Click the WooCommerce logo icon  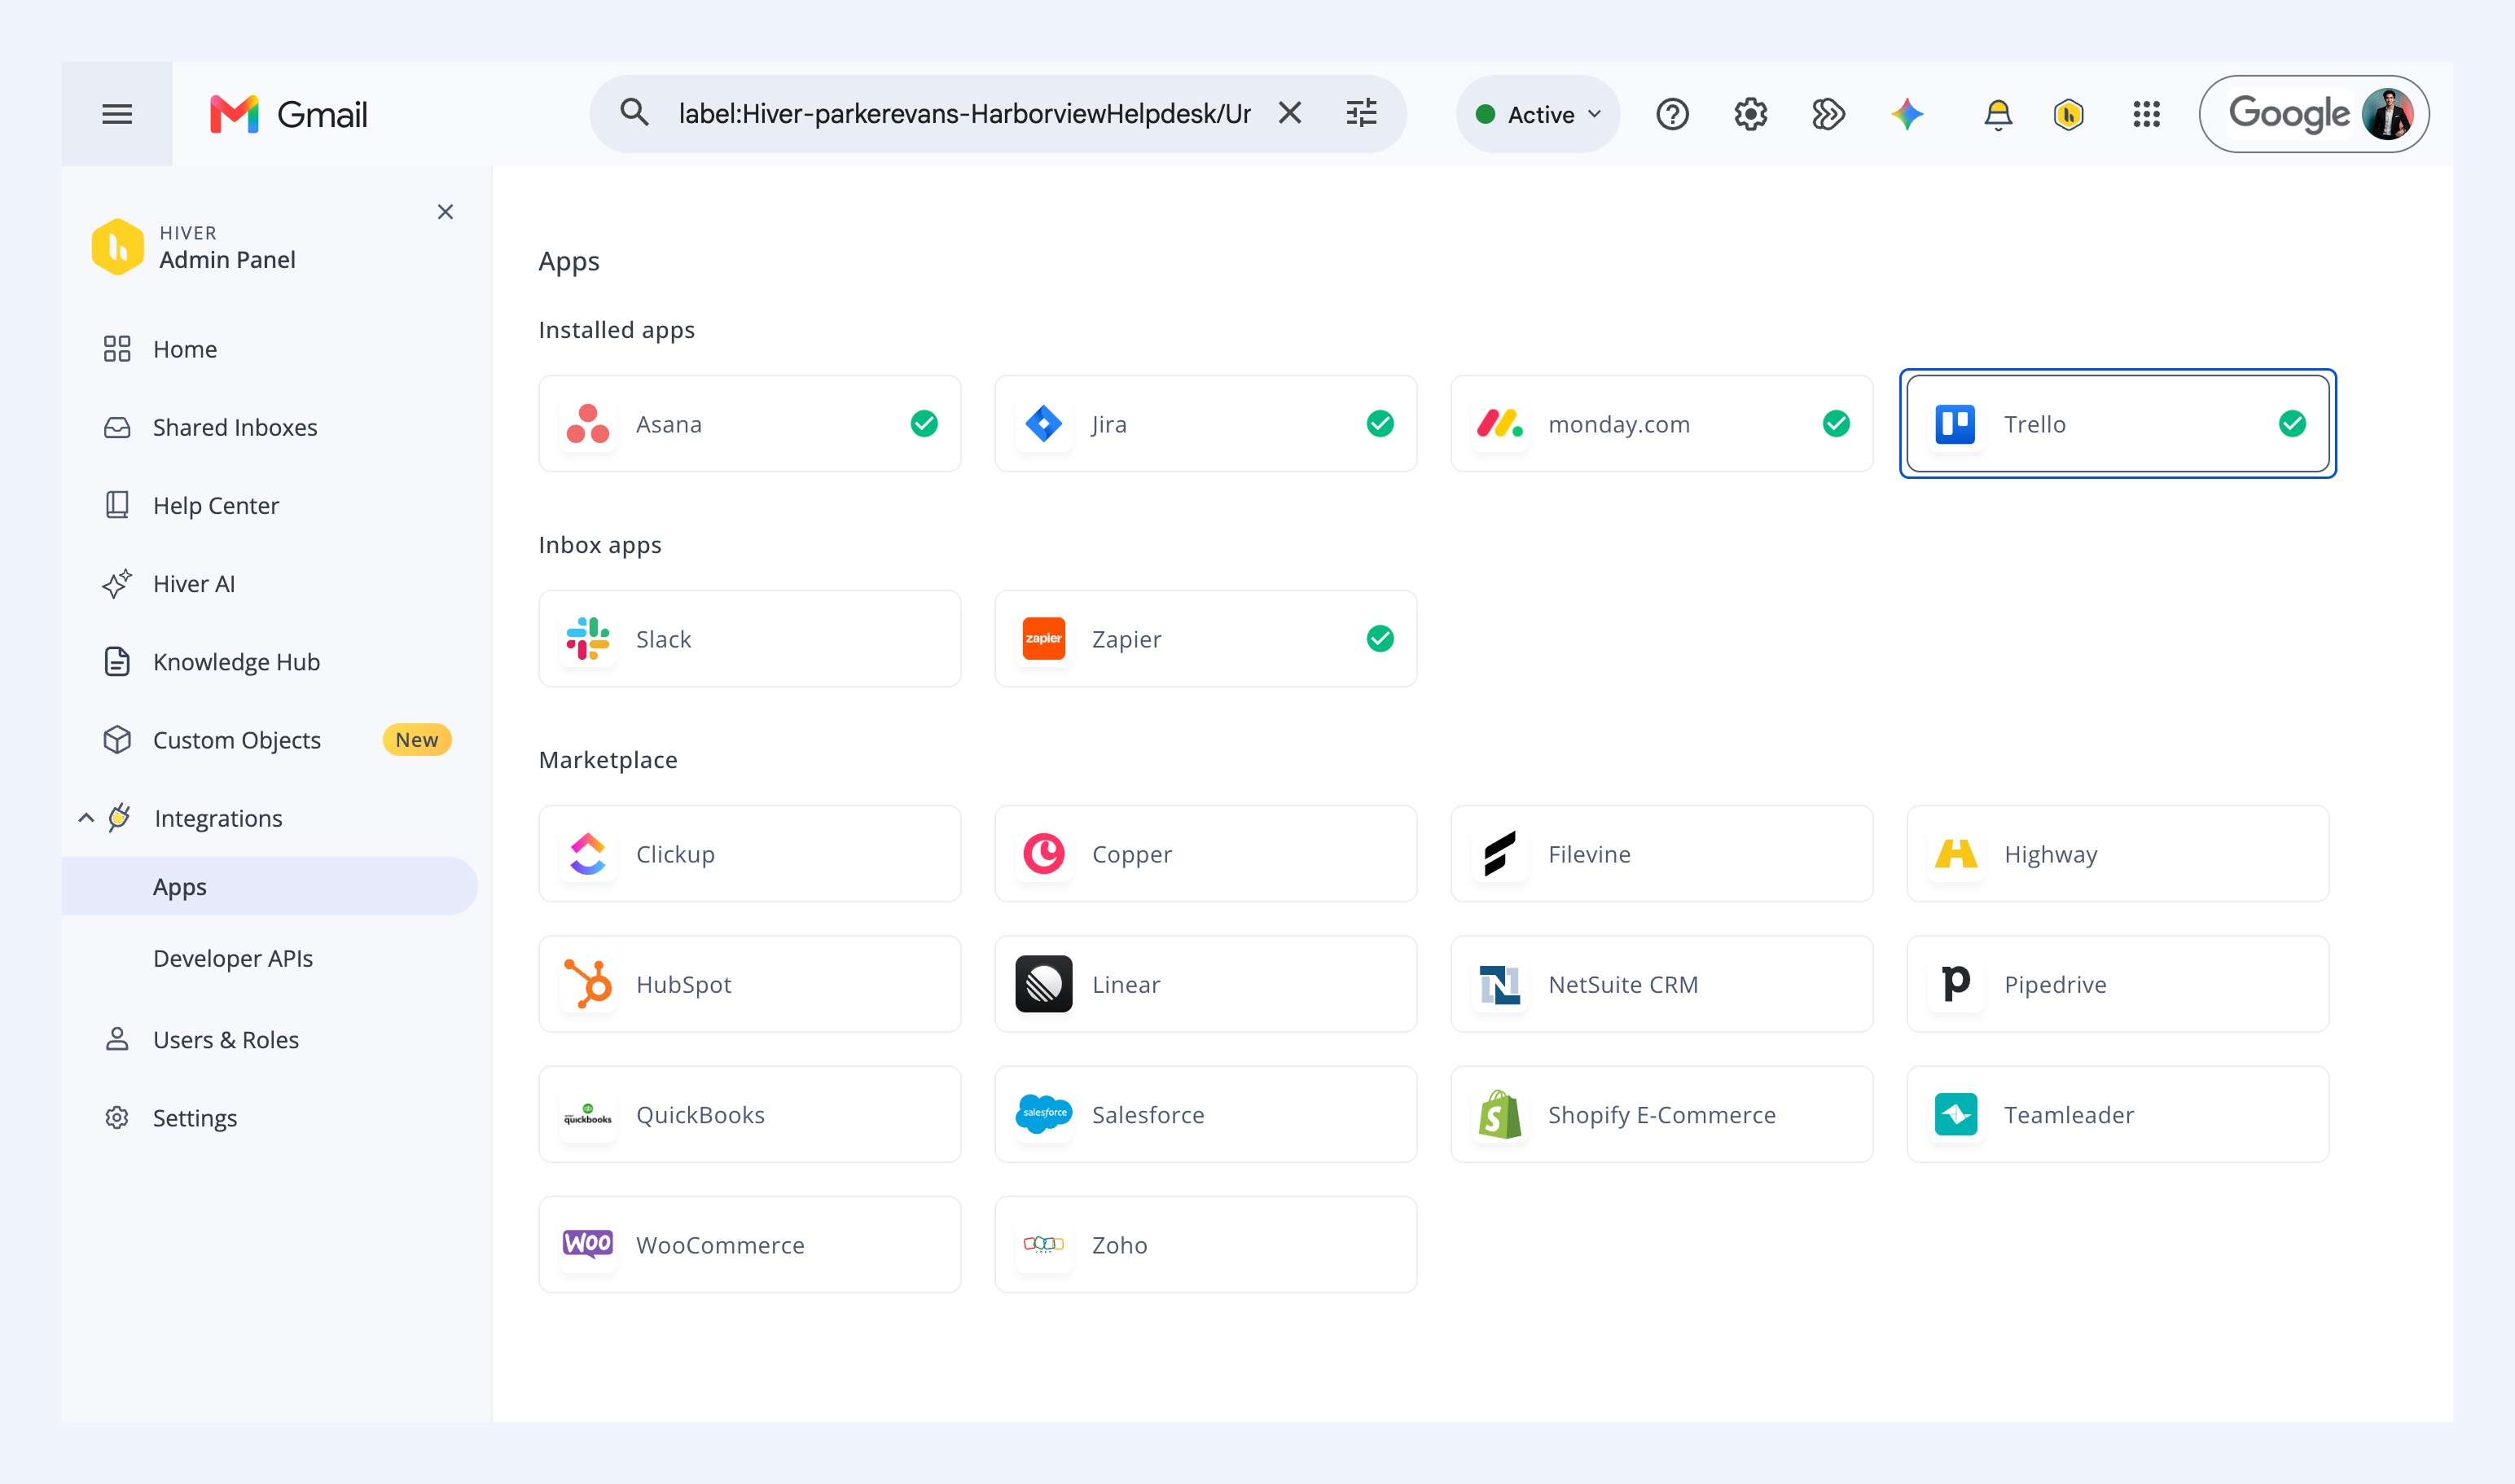click(588, 1244)
